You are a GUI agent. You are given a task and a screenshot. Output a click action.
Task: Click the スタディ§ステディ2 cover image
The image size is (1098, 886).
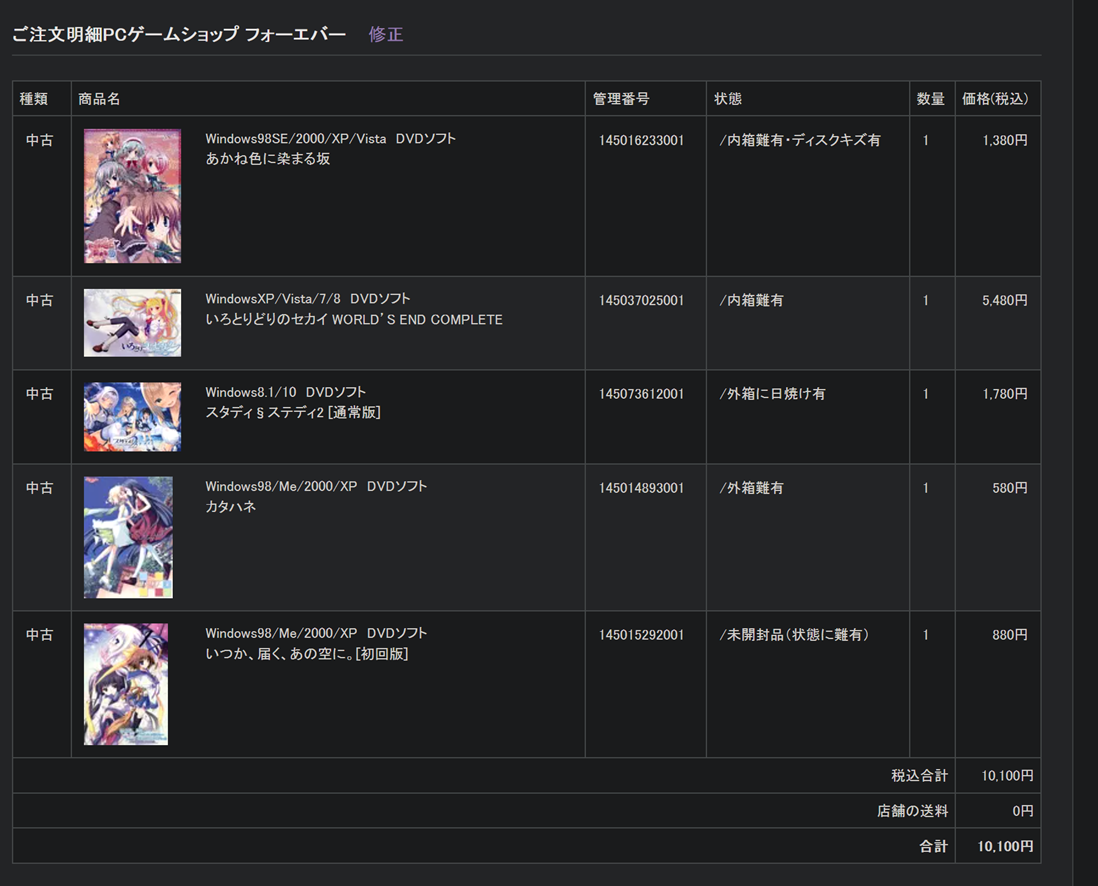click(x=132, y=417)
